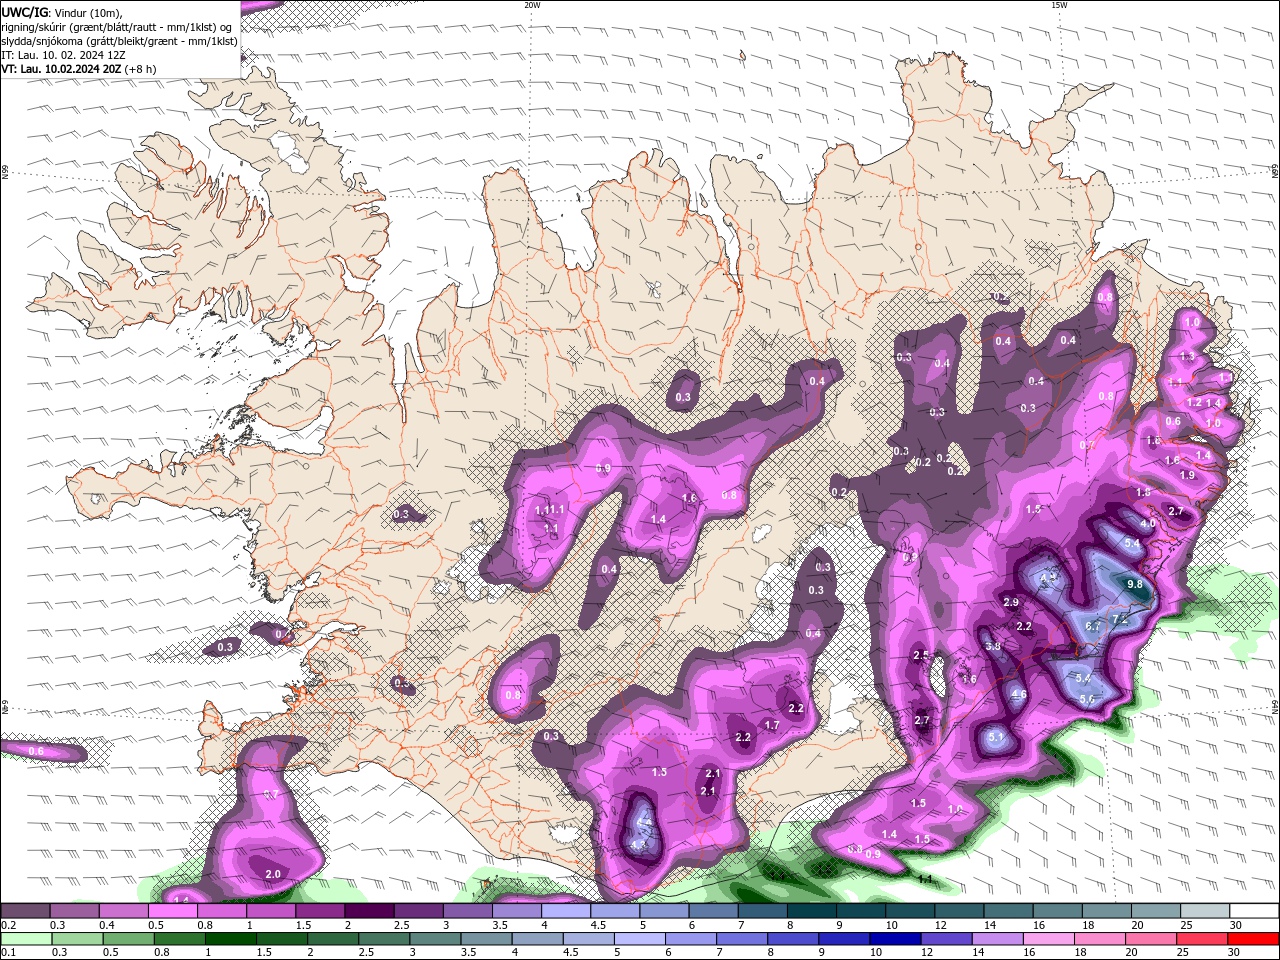This screenshot has width=1280, height=960.
Task: Click the 'slydda/snjókoma' snow description line
Action: [119, 41]
